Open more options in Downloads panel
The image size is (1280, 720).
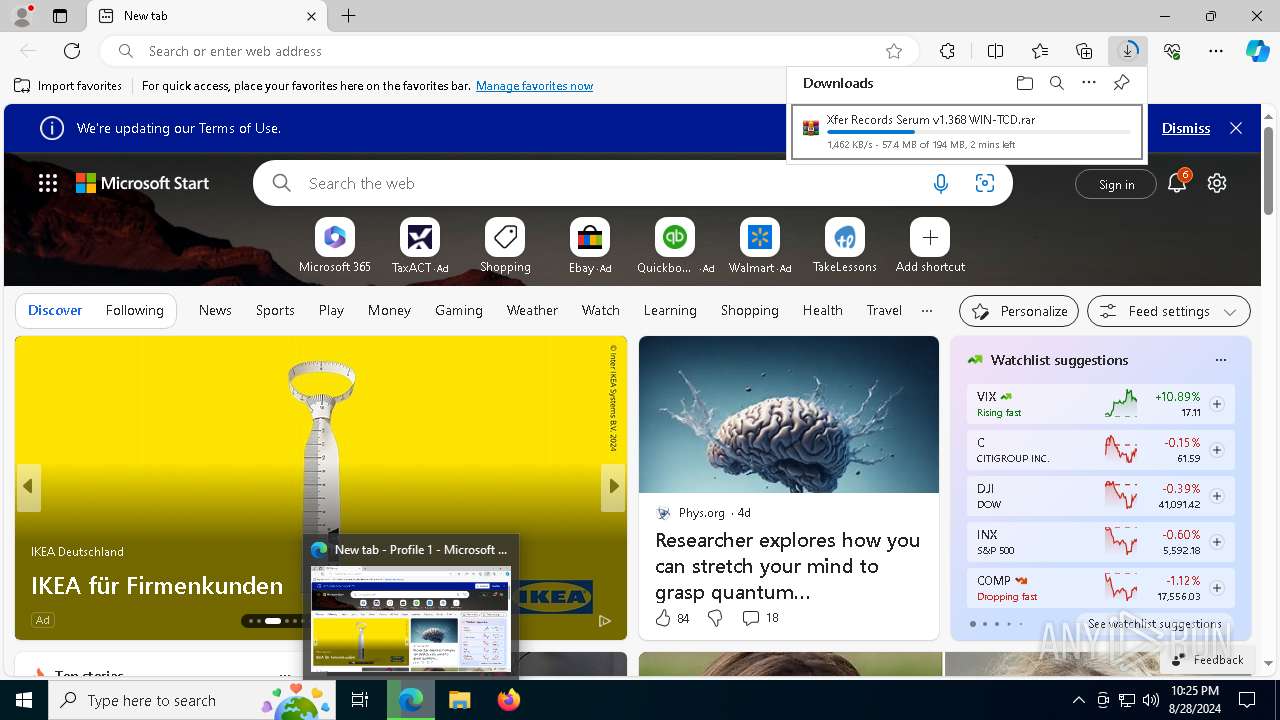[1089, 83]
